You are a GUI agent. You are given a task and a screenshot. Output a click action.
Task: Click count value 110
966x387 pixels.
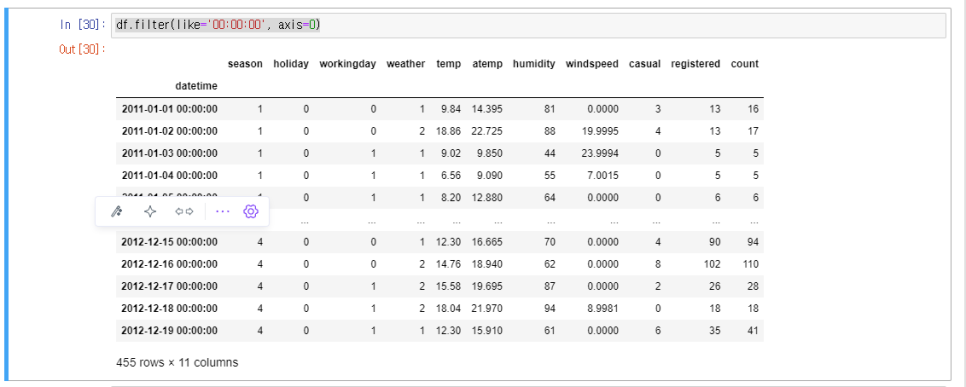click(751, 264)
